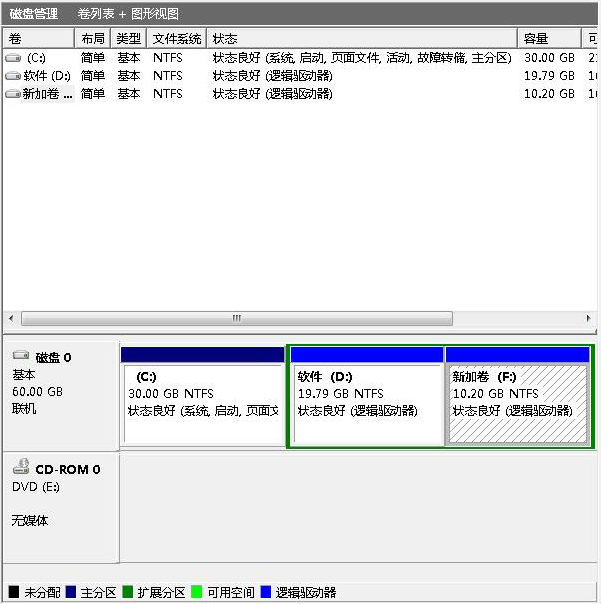601x604 pixels.
Task: Click the 新加卷 volume drive icon in list
Action: pyautogui.click(x=13, y=94)
